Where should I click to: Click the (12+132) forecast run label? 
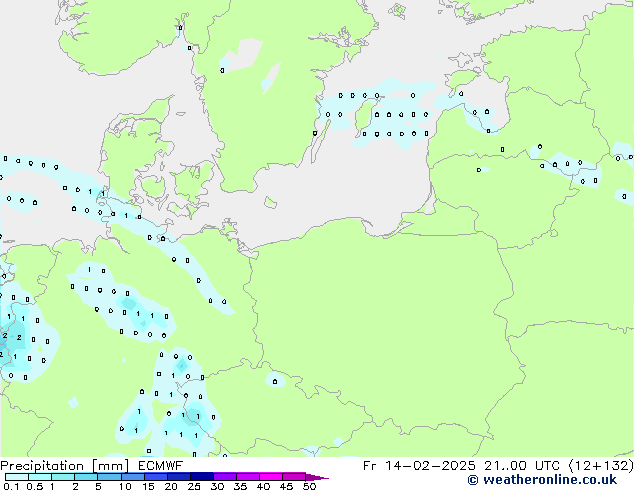coord(601,466)
